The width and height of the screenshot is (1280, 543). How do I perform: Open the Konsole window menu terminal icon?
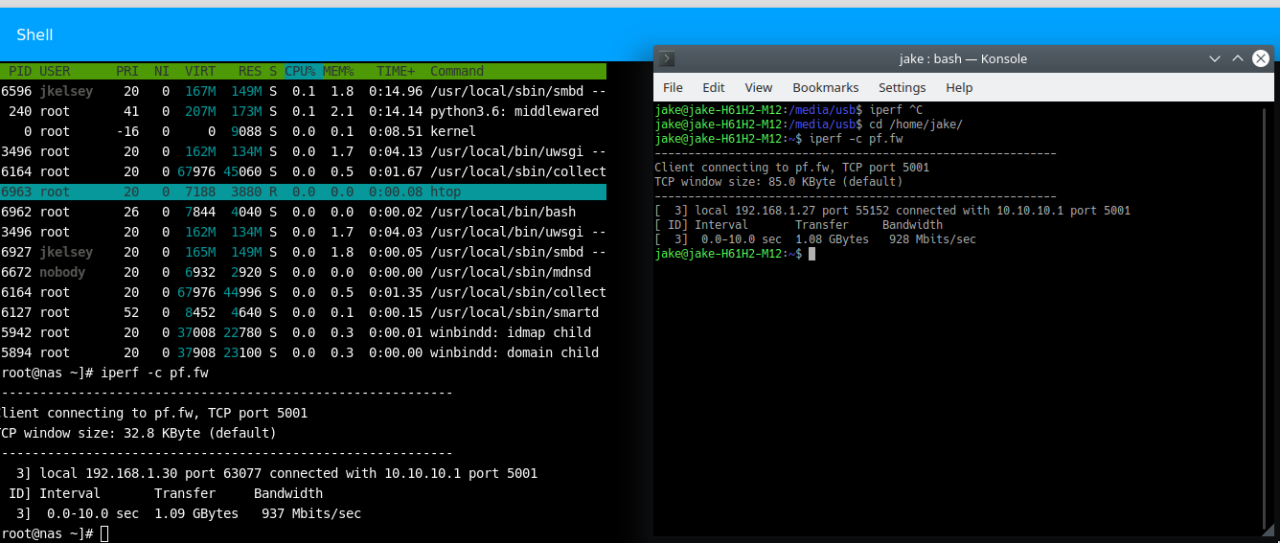click(668, 59)
